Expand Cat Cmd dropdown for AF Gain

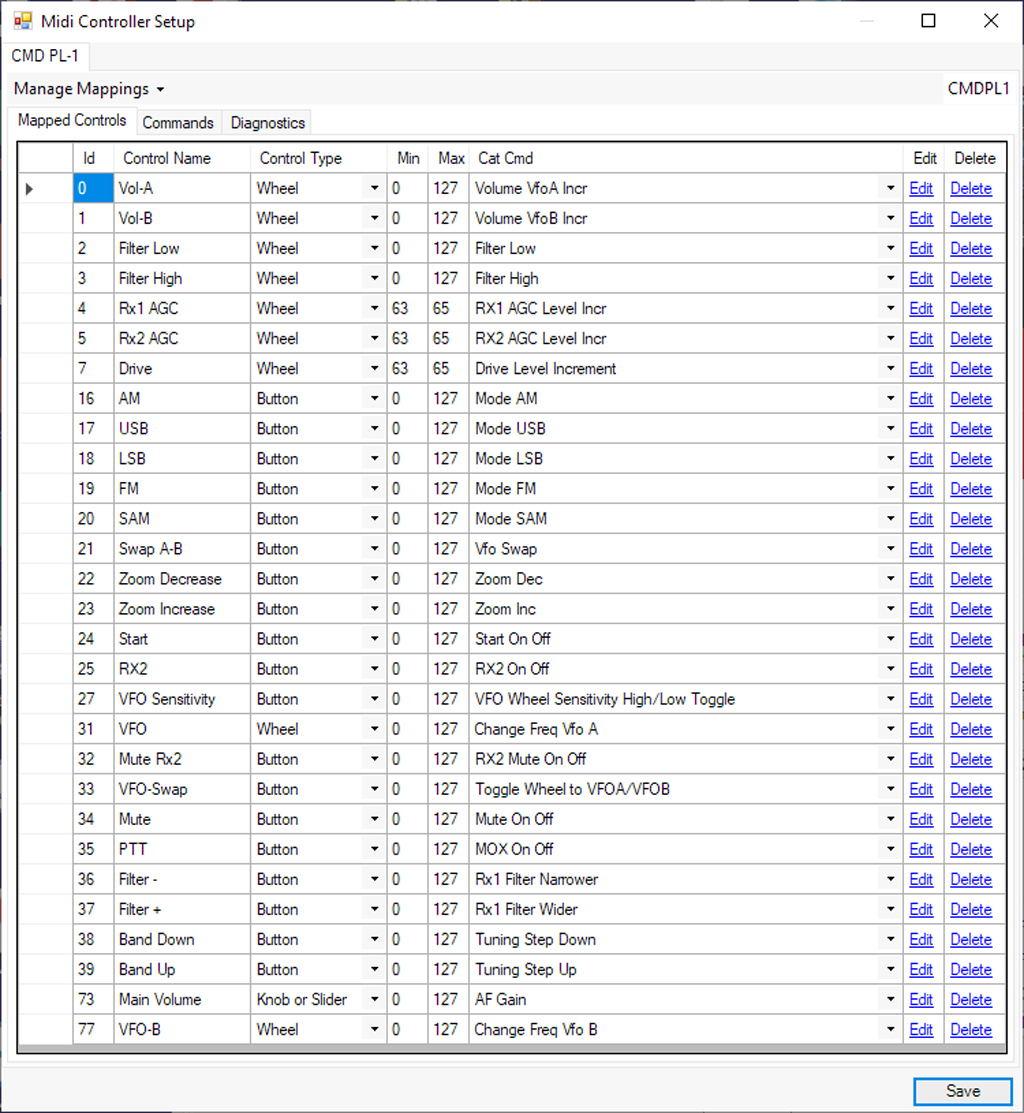tap(890, 999)
